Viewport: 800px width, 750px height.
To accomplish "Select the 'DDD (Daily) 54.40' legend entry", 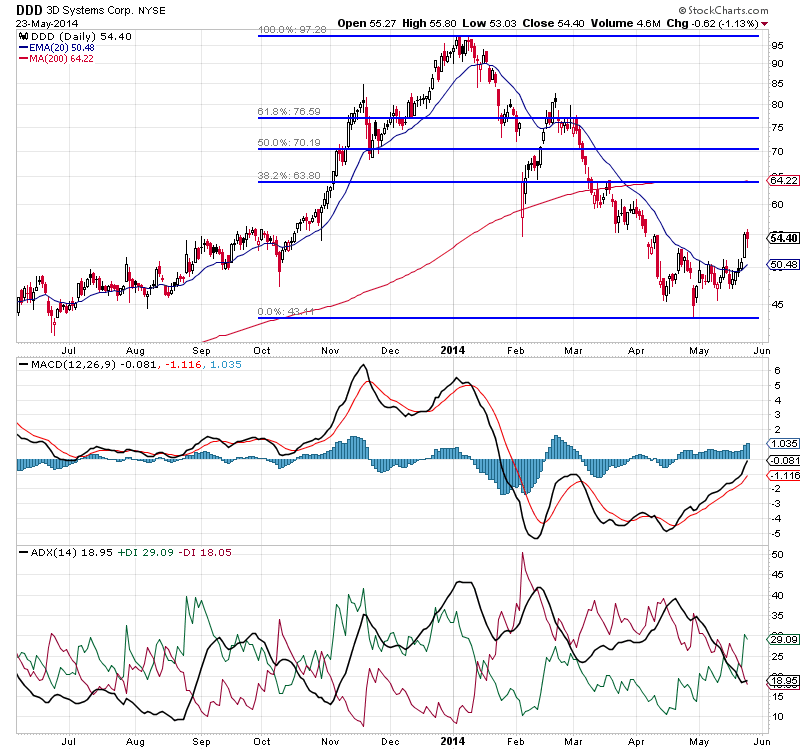I will point(81,36).
